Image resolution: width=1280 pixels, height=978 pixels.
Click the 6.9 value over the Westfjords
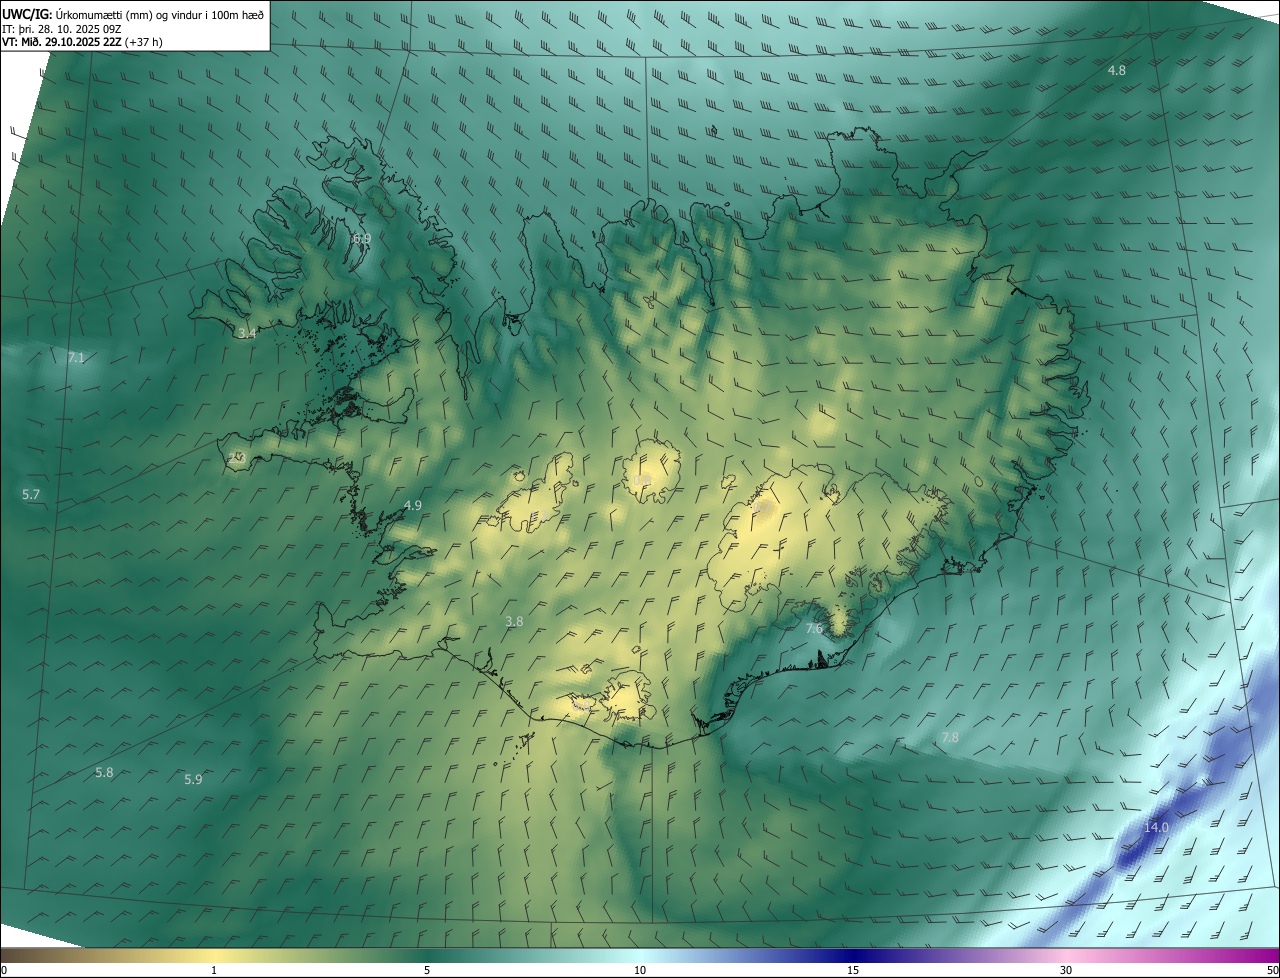(361, 238)
